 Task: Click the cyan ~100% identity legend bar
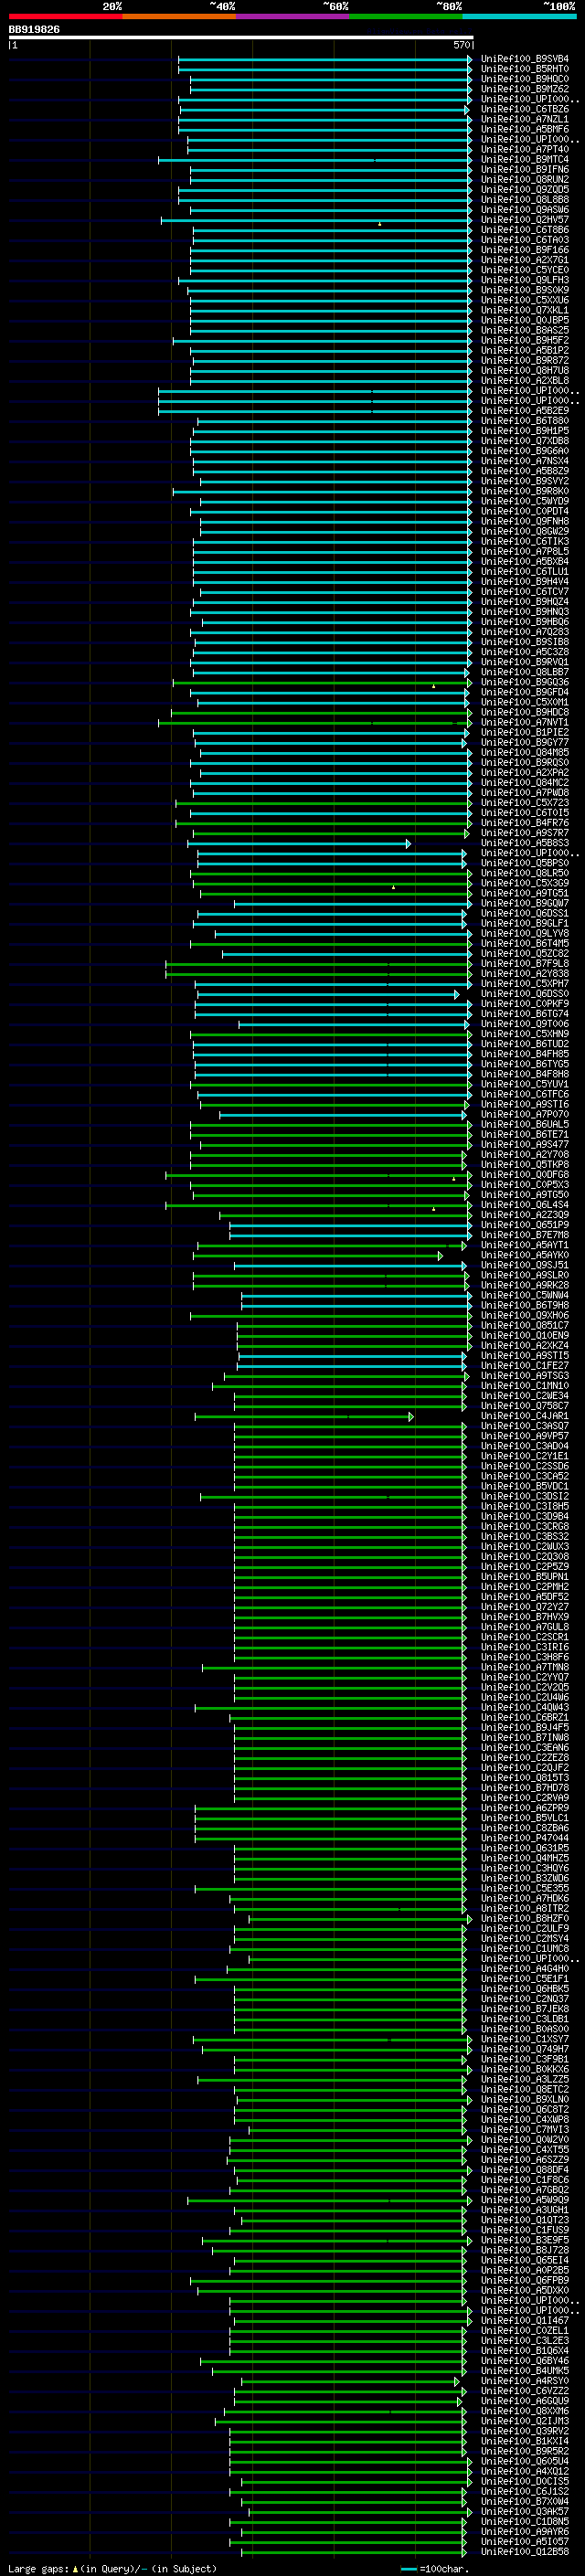pos(519,16)
